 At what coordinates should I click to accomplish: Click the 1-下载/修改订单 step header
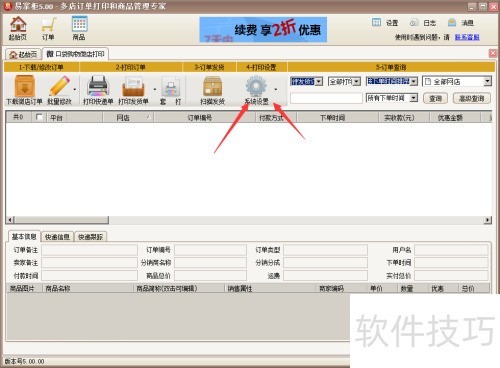click(41, 67)
